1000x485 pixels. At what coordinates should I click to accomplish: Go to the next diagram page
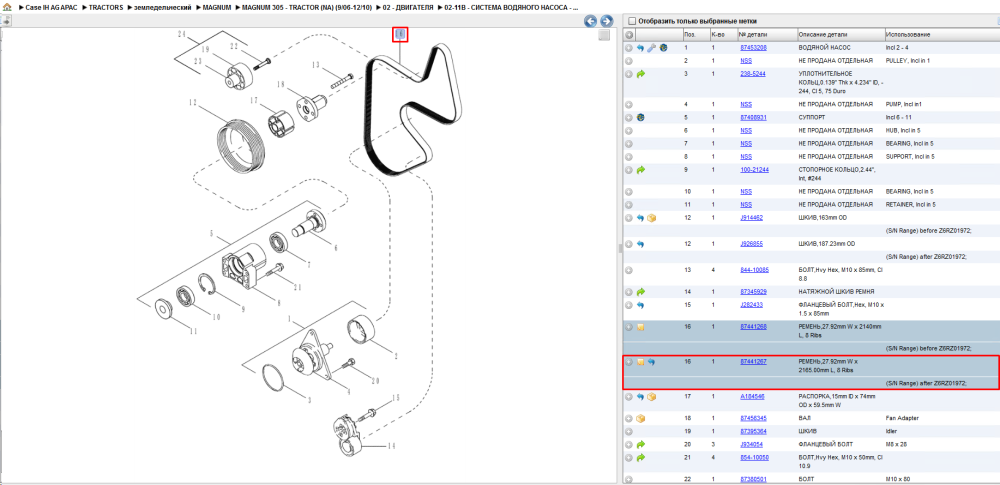pyautogui.click(x=607, y=21)
